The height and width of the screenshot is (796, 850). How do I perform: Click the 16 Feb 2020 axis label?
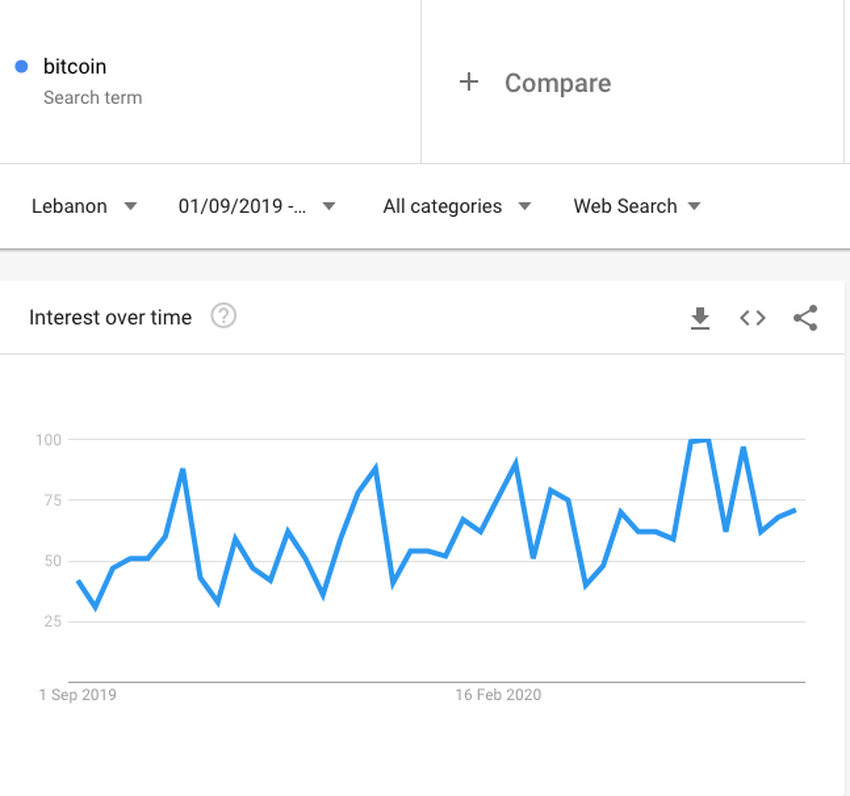click(x=498, y=694)
